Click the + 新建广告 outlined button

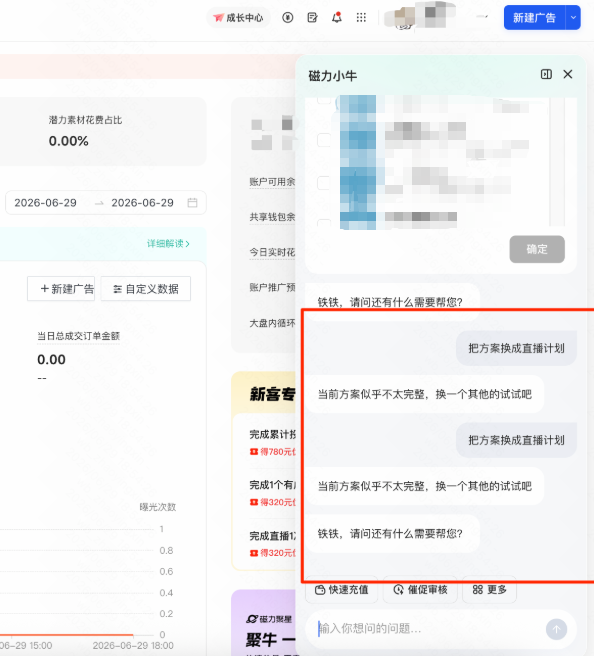(x=61, y=289)
